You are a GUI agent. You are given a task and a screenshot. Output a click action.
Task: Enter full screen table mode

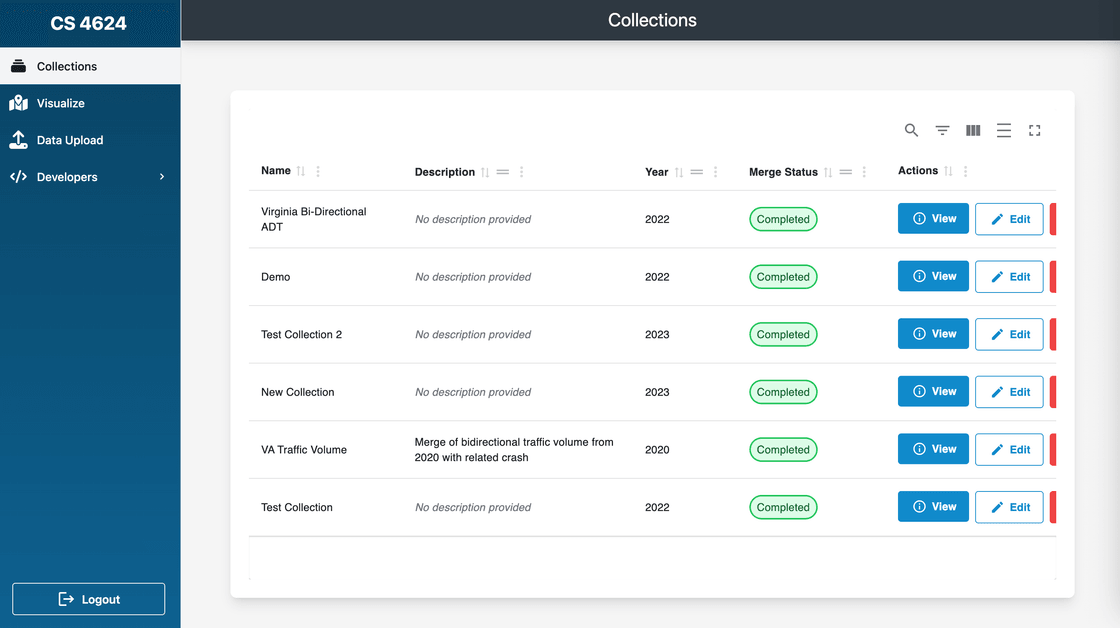pyautogui.click(x=1035, y=130)
